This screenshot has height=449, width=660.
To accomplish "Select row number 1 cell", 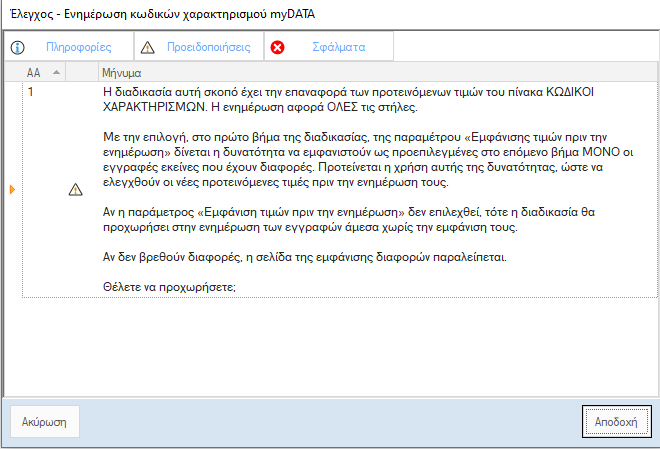I will point(44,189).
